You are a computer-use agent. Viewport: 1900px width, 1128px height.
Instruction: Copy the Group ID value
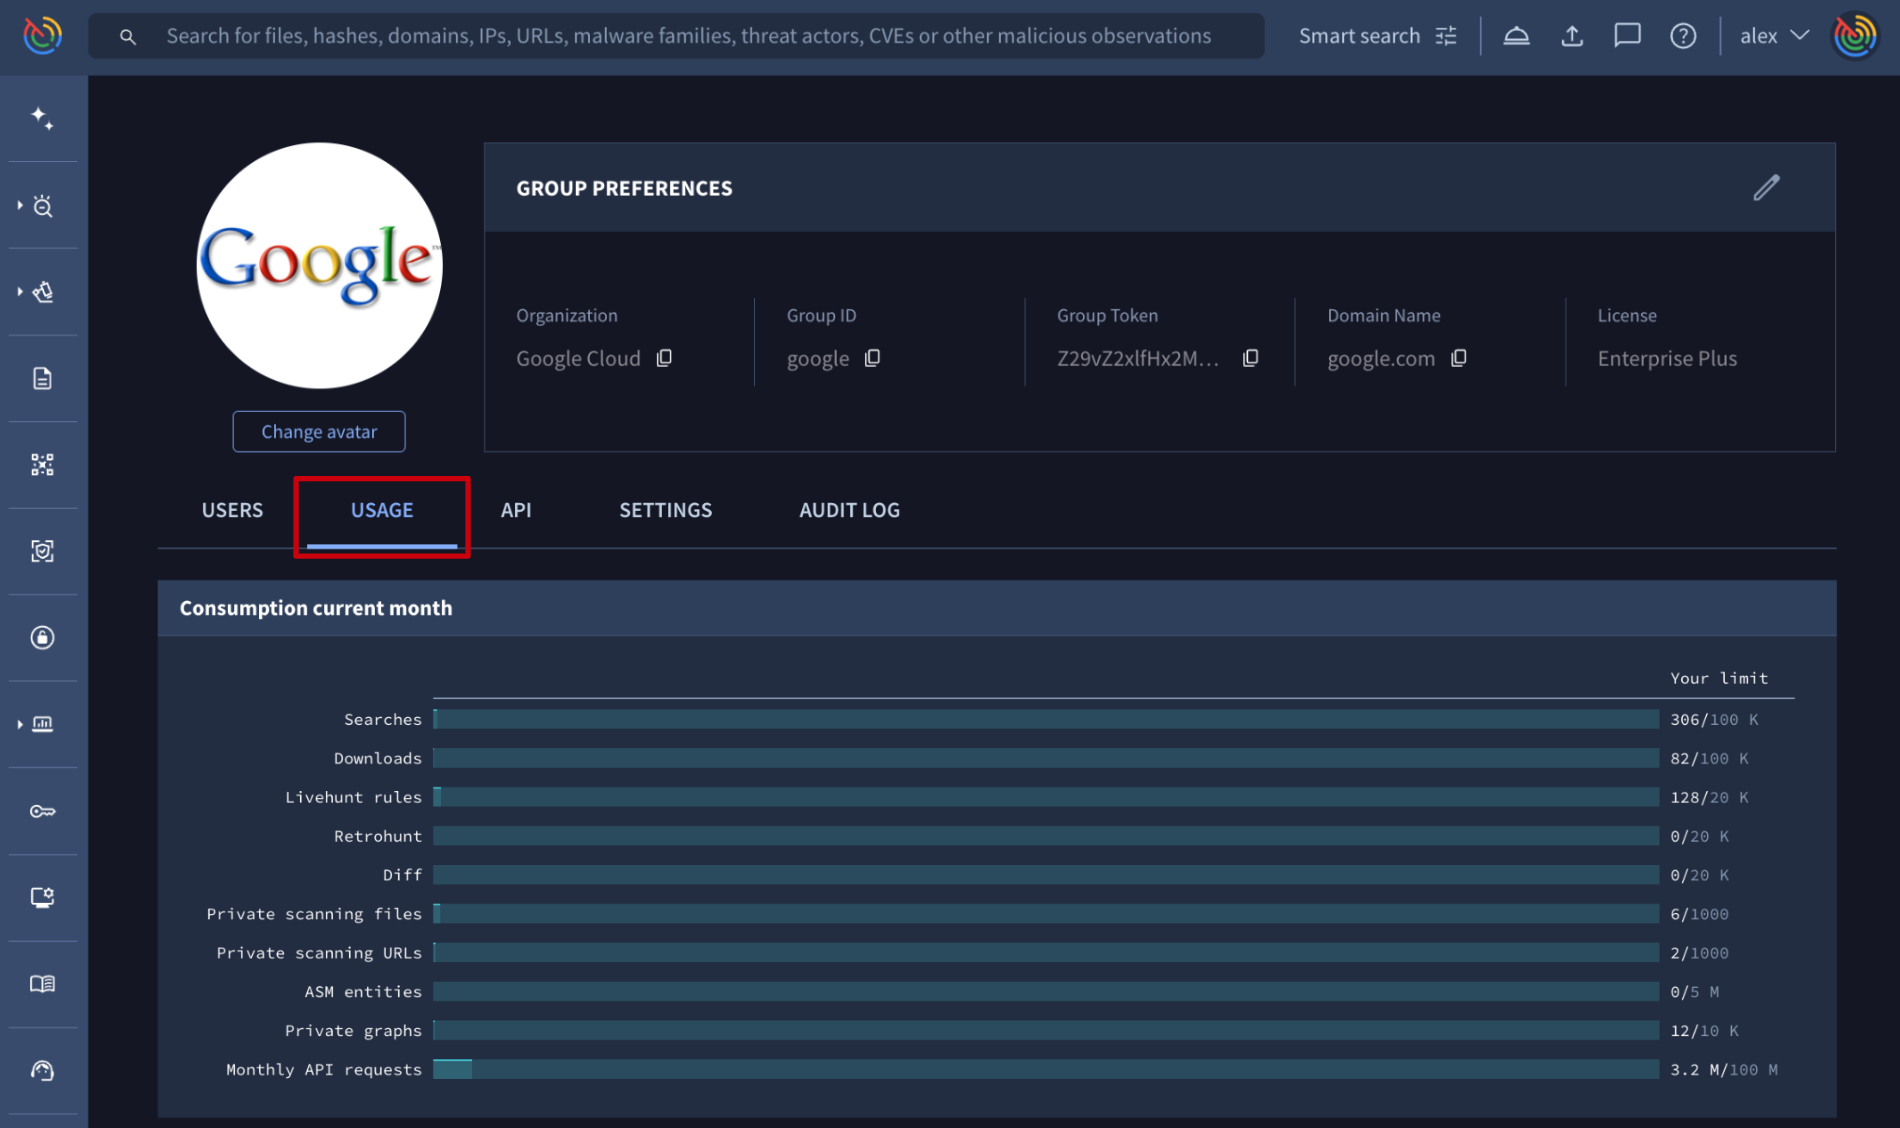tap(872, 358)
